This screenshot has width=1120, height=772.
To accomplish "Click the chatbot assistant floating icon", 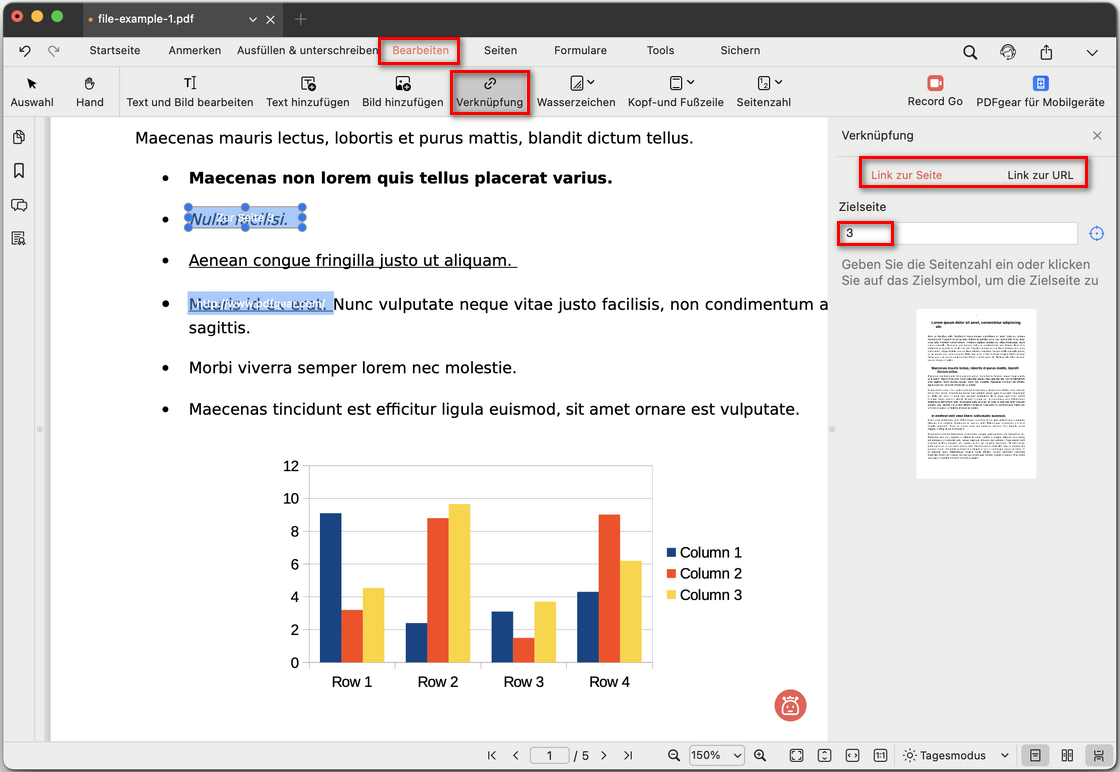I will pyautogui.click(x=790, y=705).
